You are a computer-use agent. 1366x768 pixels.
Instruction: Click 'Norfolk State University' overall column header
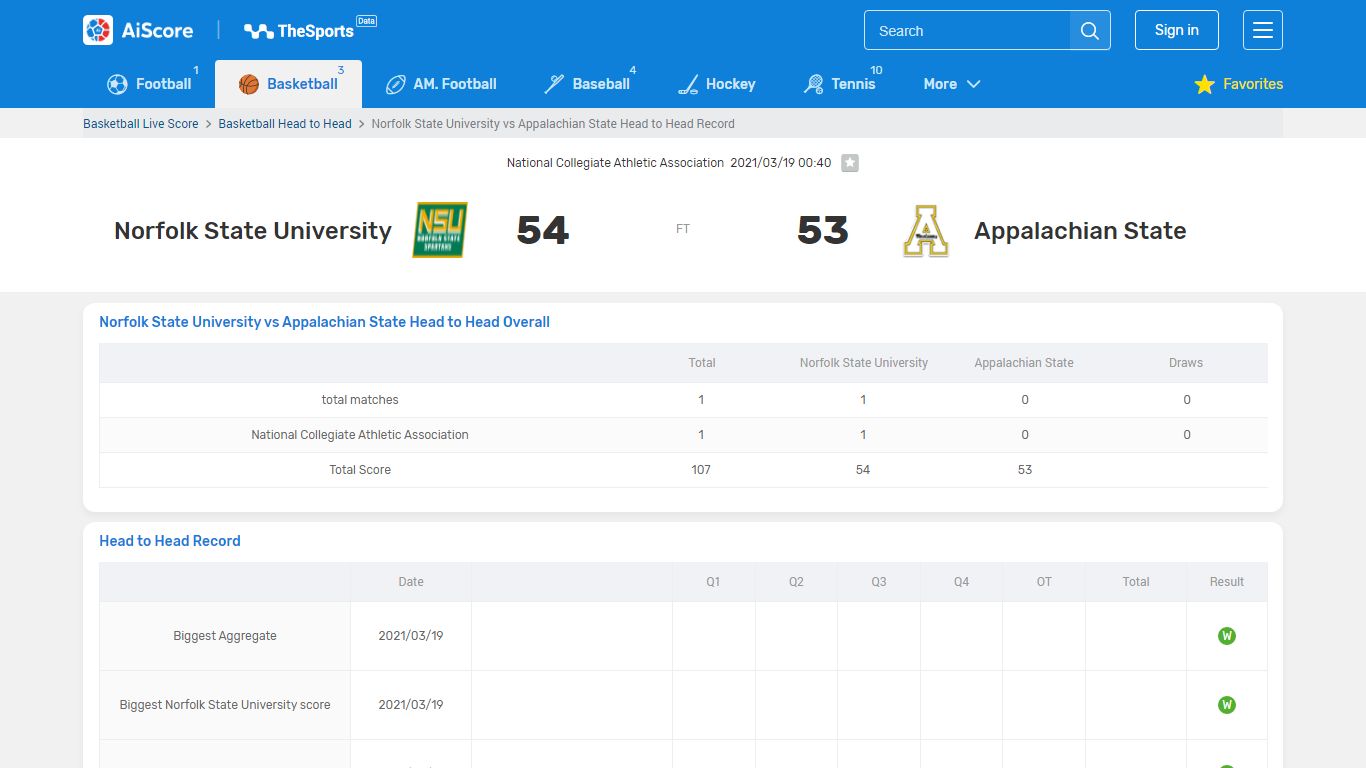[x=864, y=363]
